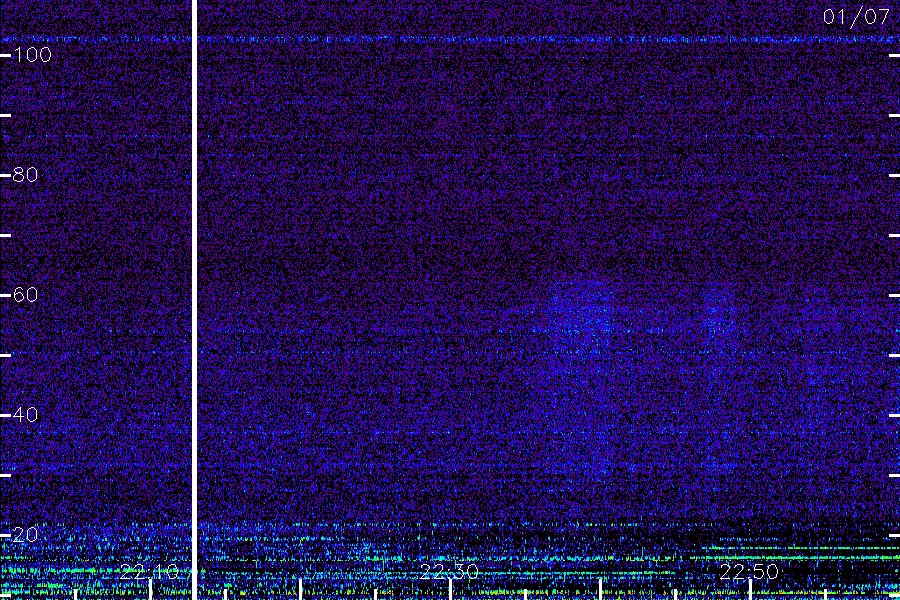Click the white vertical time marker line

click(195, 300)
